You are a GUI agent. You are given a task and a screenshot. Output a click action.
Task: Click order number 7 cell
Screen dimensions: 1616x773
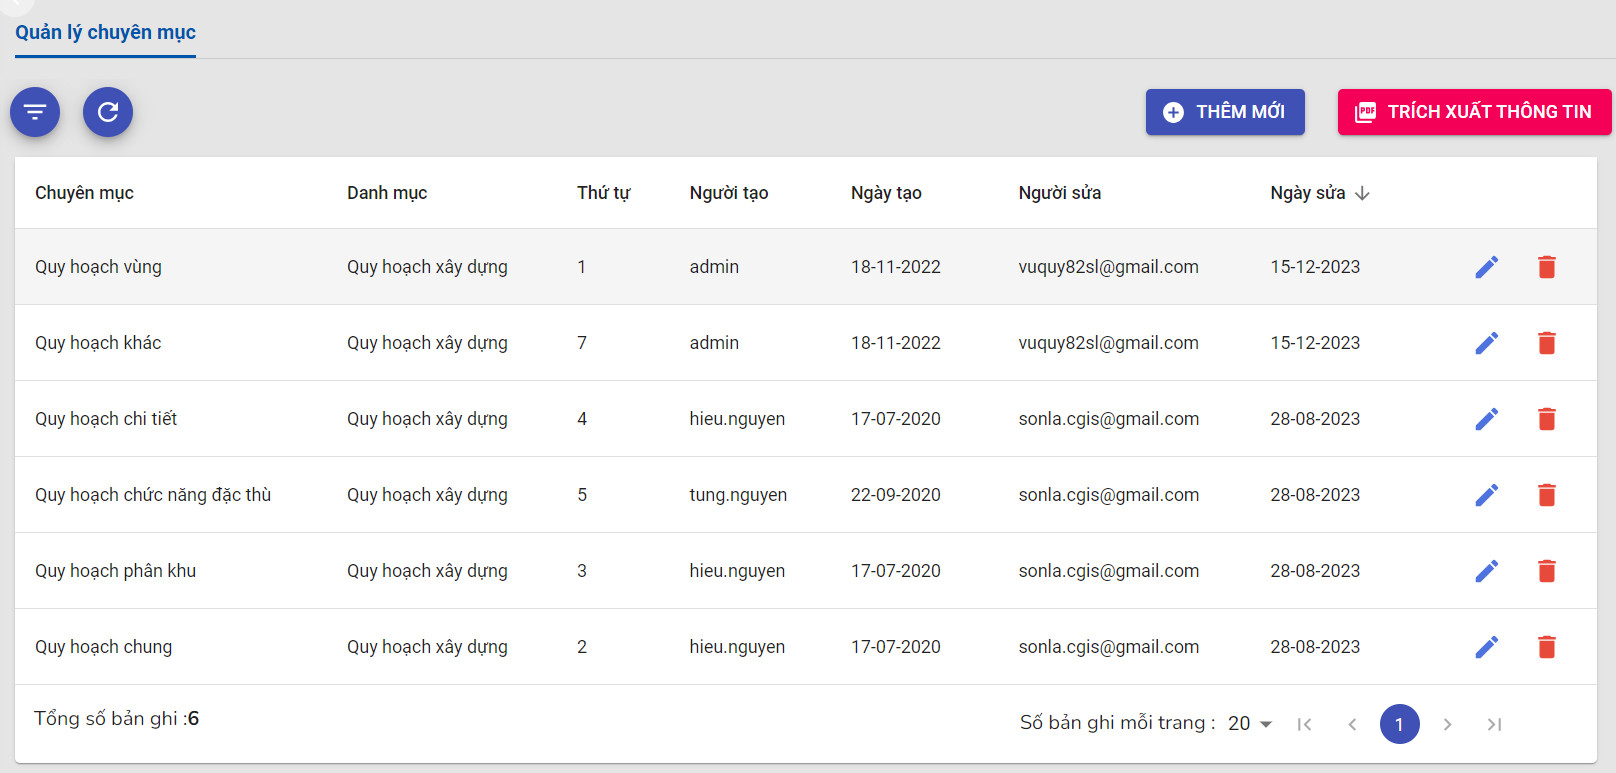coord(582,343)
